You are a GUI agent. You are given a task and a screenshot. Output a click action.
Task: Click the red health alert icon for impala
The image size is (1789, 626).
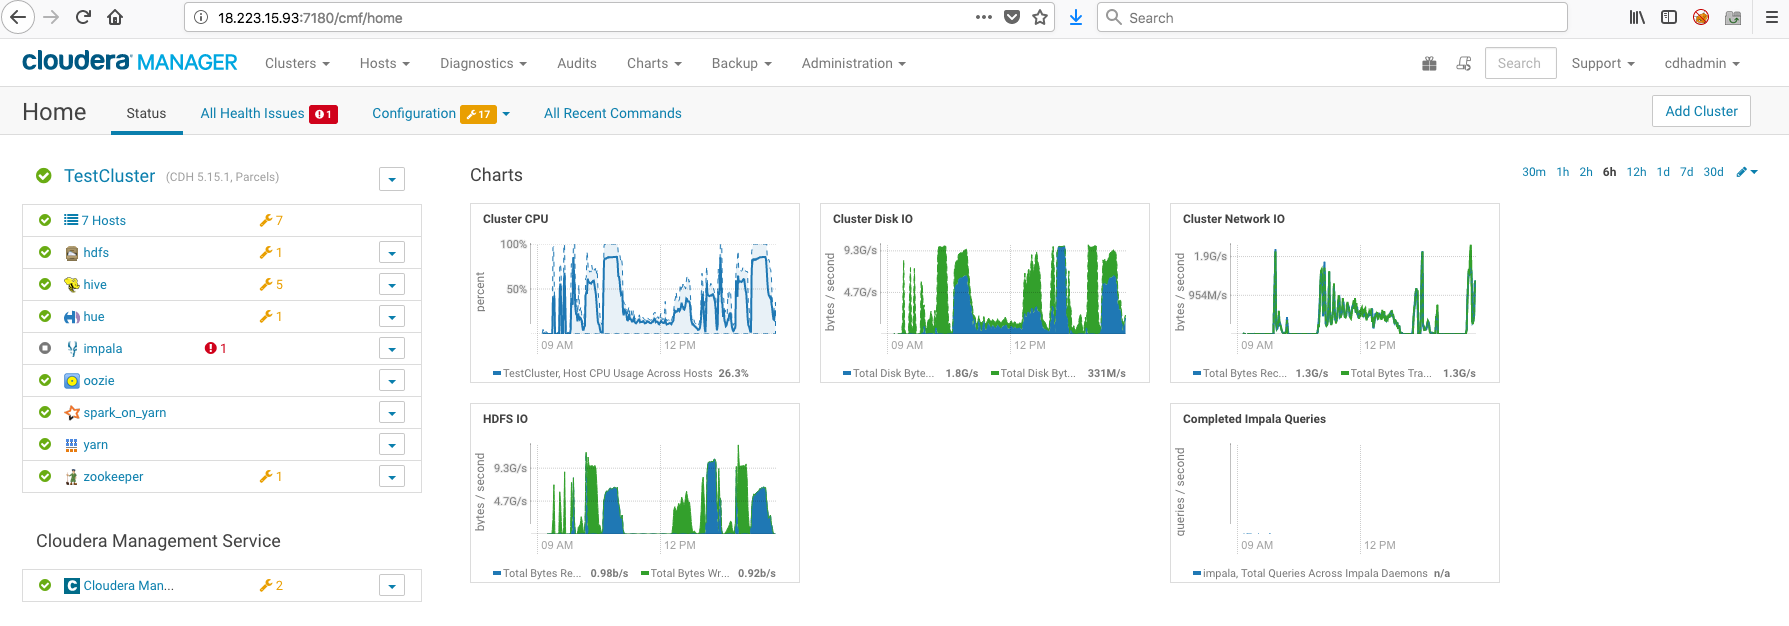click(x=210, y=349)
